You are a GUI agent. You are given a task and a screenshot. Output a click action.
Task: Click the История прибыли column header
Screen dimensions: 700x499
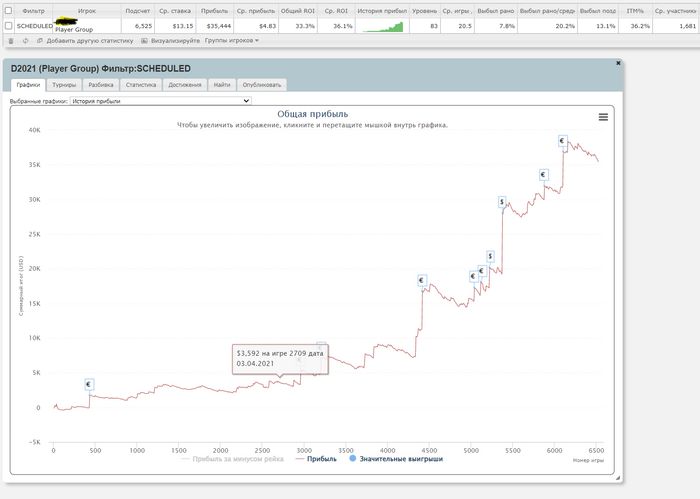point(382,11)
